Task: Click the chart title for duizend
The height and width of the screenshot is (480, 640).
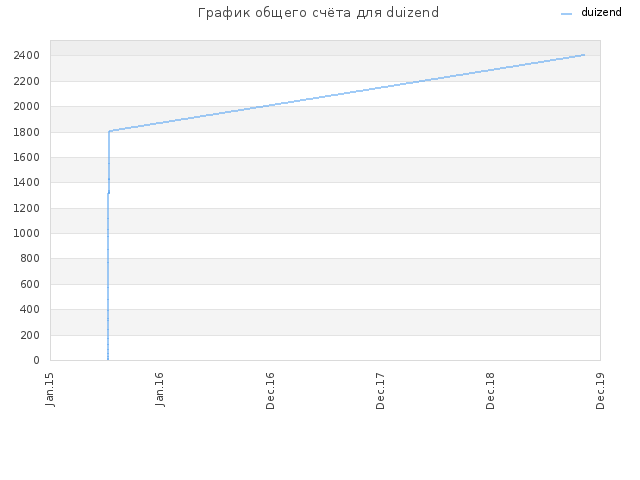Action: [x=318, y=13]
